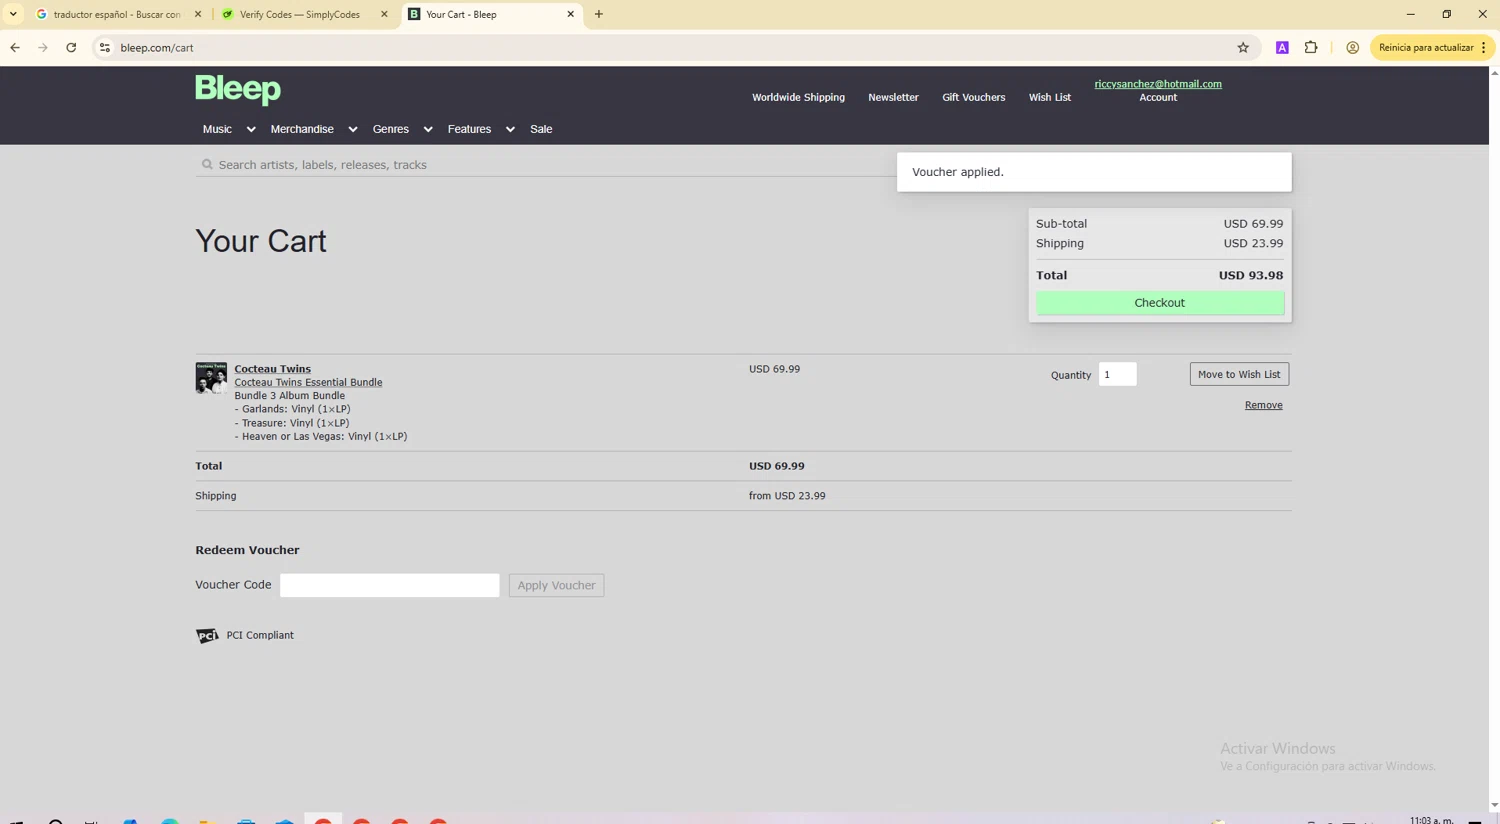The image size is (1500, 824).
Task: Click the Reinicia para actualizar button
Action: [x=1432, y=47]
